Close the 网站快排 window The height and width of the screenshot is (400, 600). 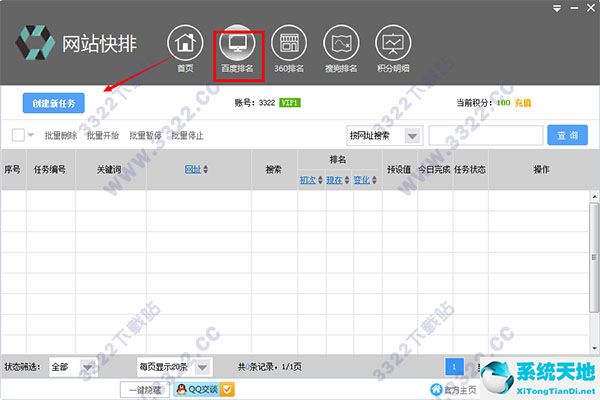coord(591,8)
